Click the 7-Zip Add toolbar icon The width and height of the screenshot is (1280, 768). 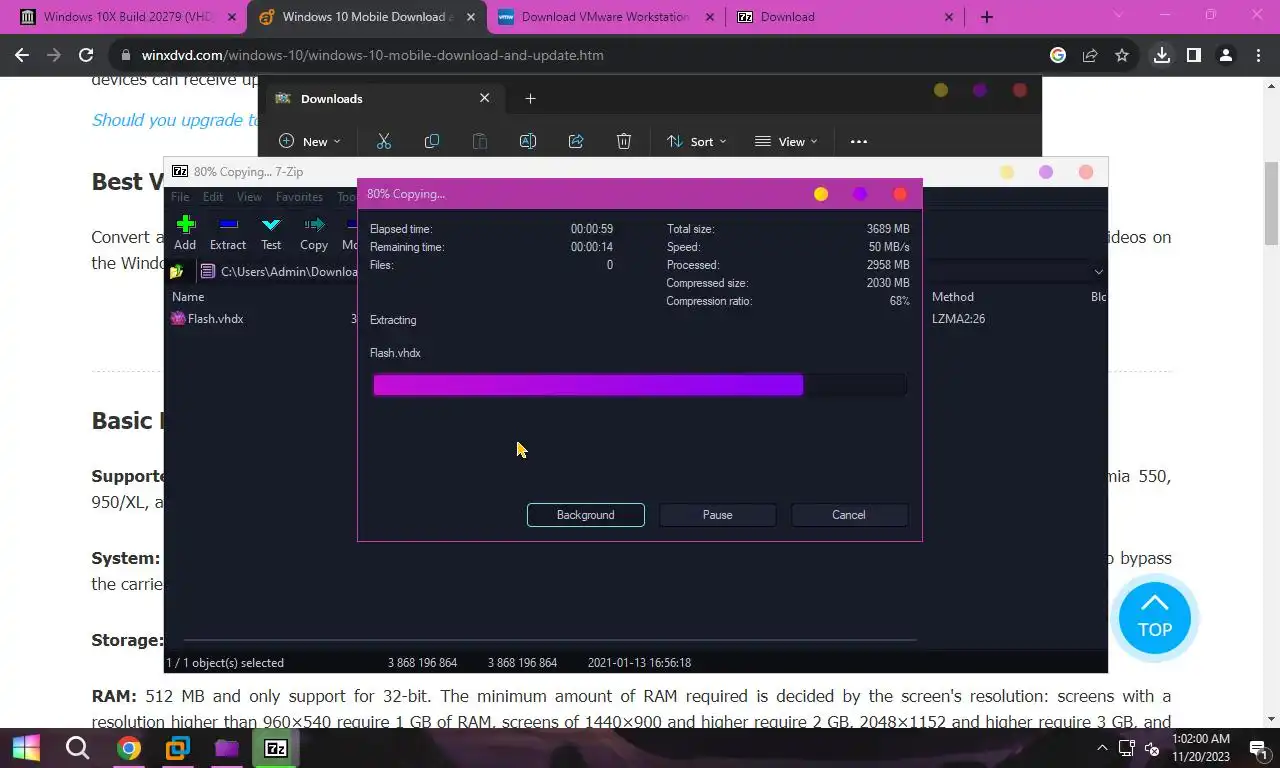[x=185, y=234]
